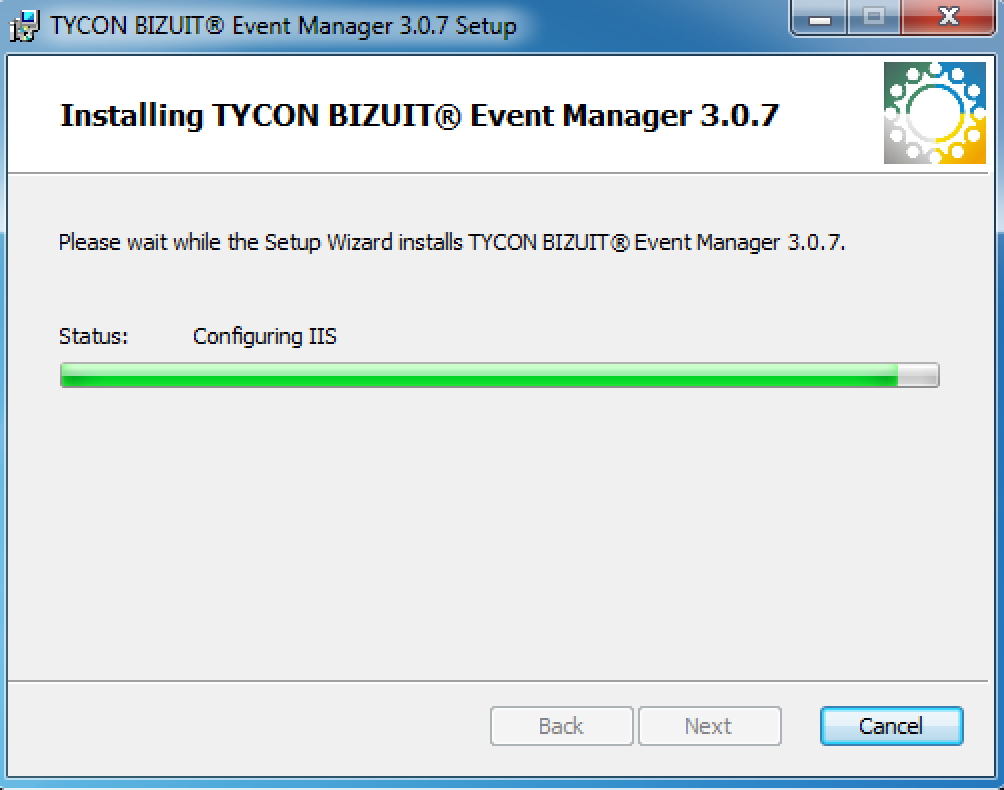Click the "Please wait while the Setup Wizard" message
Image resolution: width=1004 pixels, height=790 pixels.
[452, 243]
